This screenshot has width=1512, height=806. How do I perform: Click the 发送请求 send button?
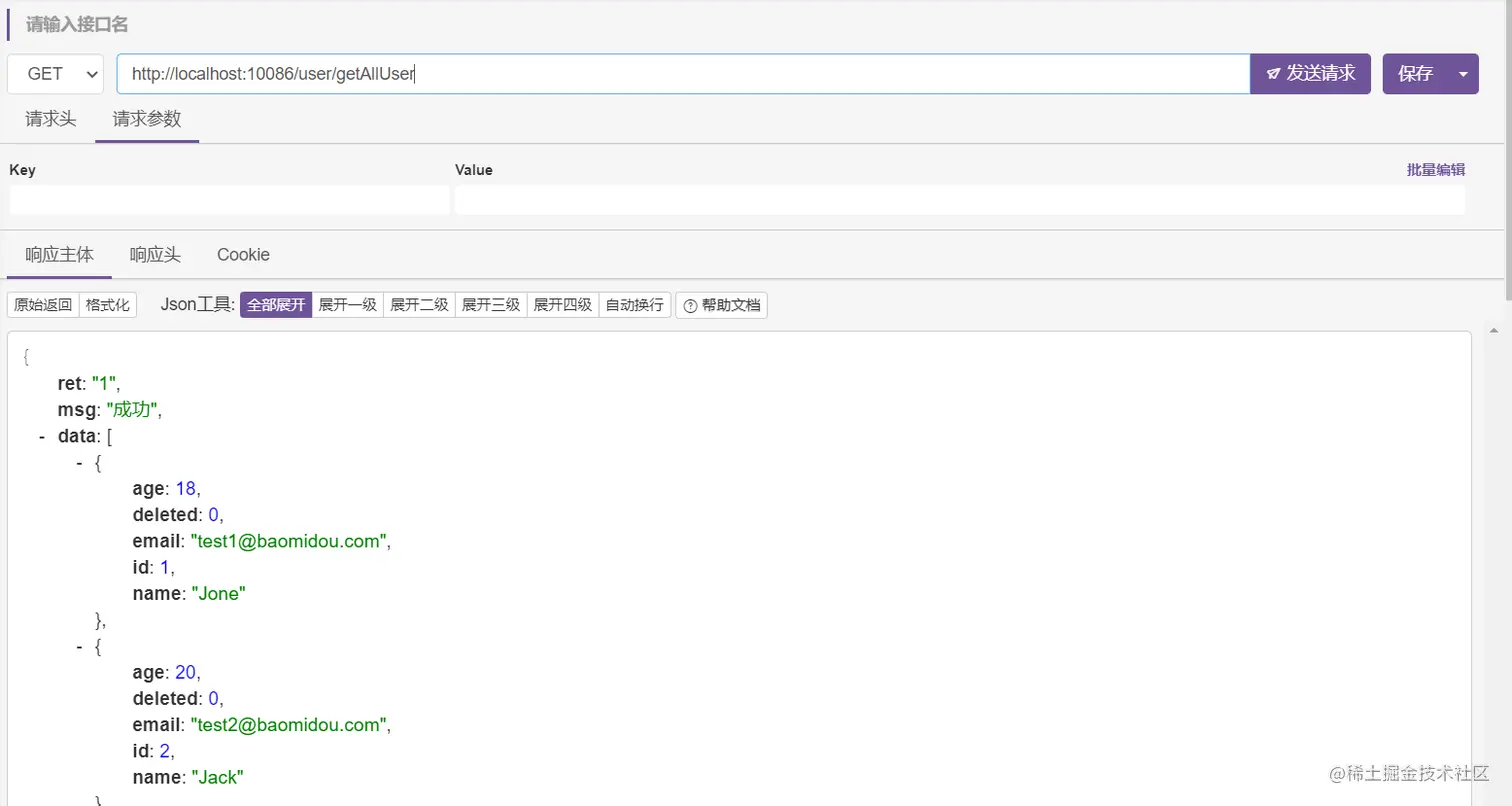coord(1311,74)
